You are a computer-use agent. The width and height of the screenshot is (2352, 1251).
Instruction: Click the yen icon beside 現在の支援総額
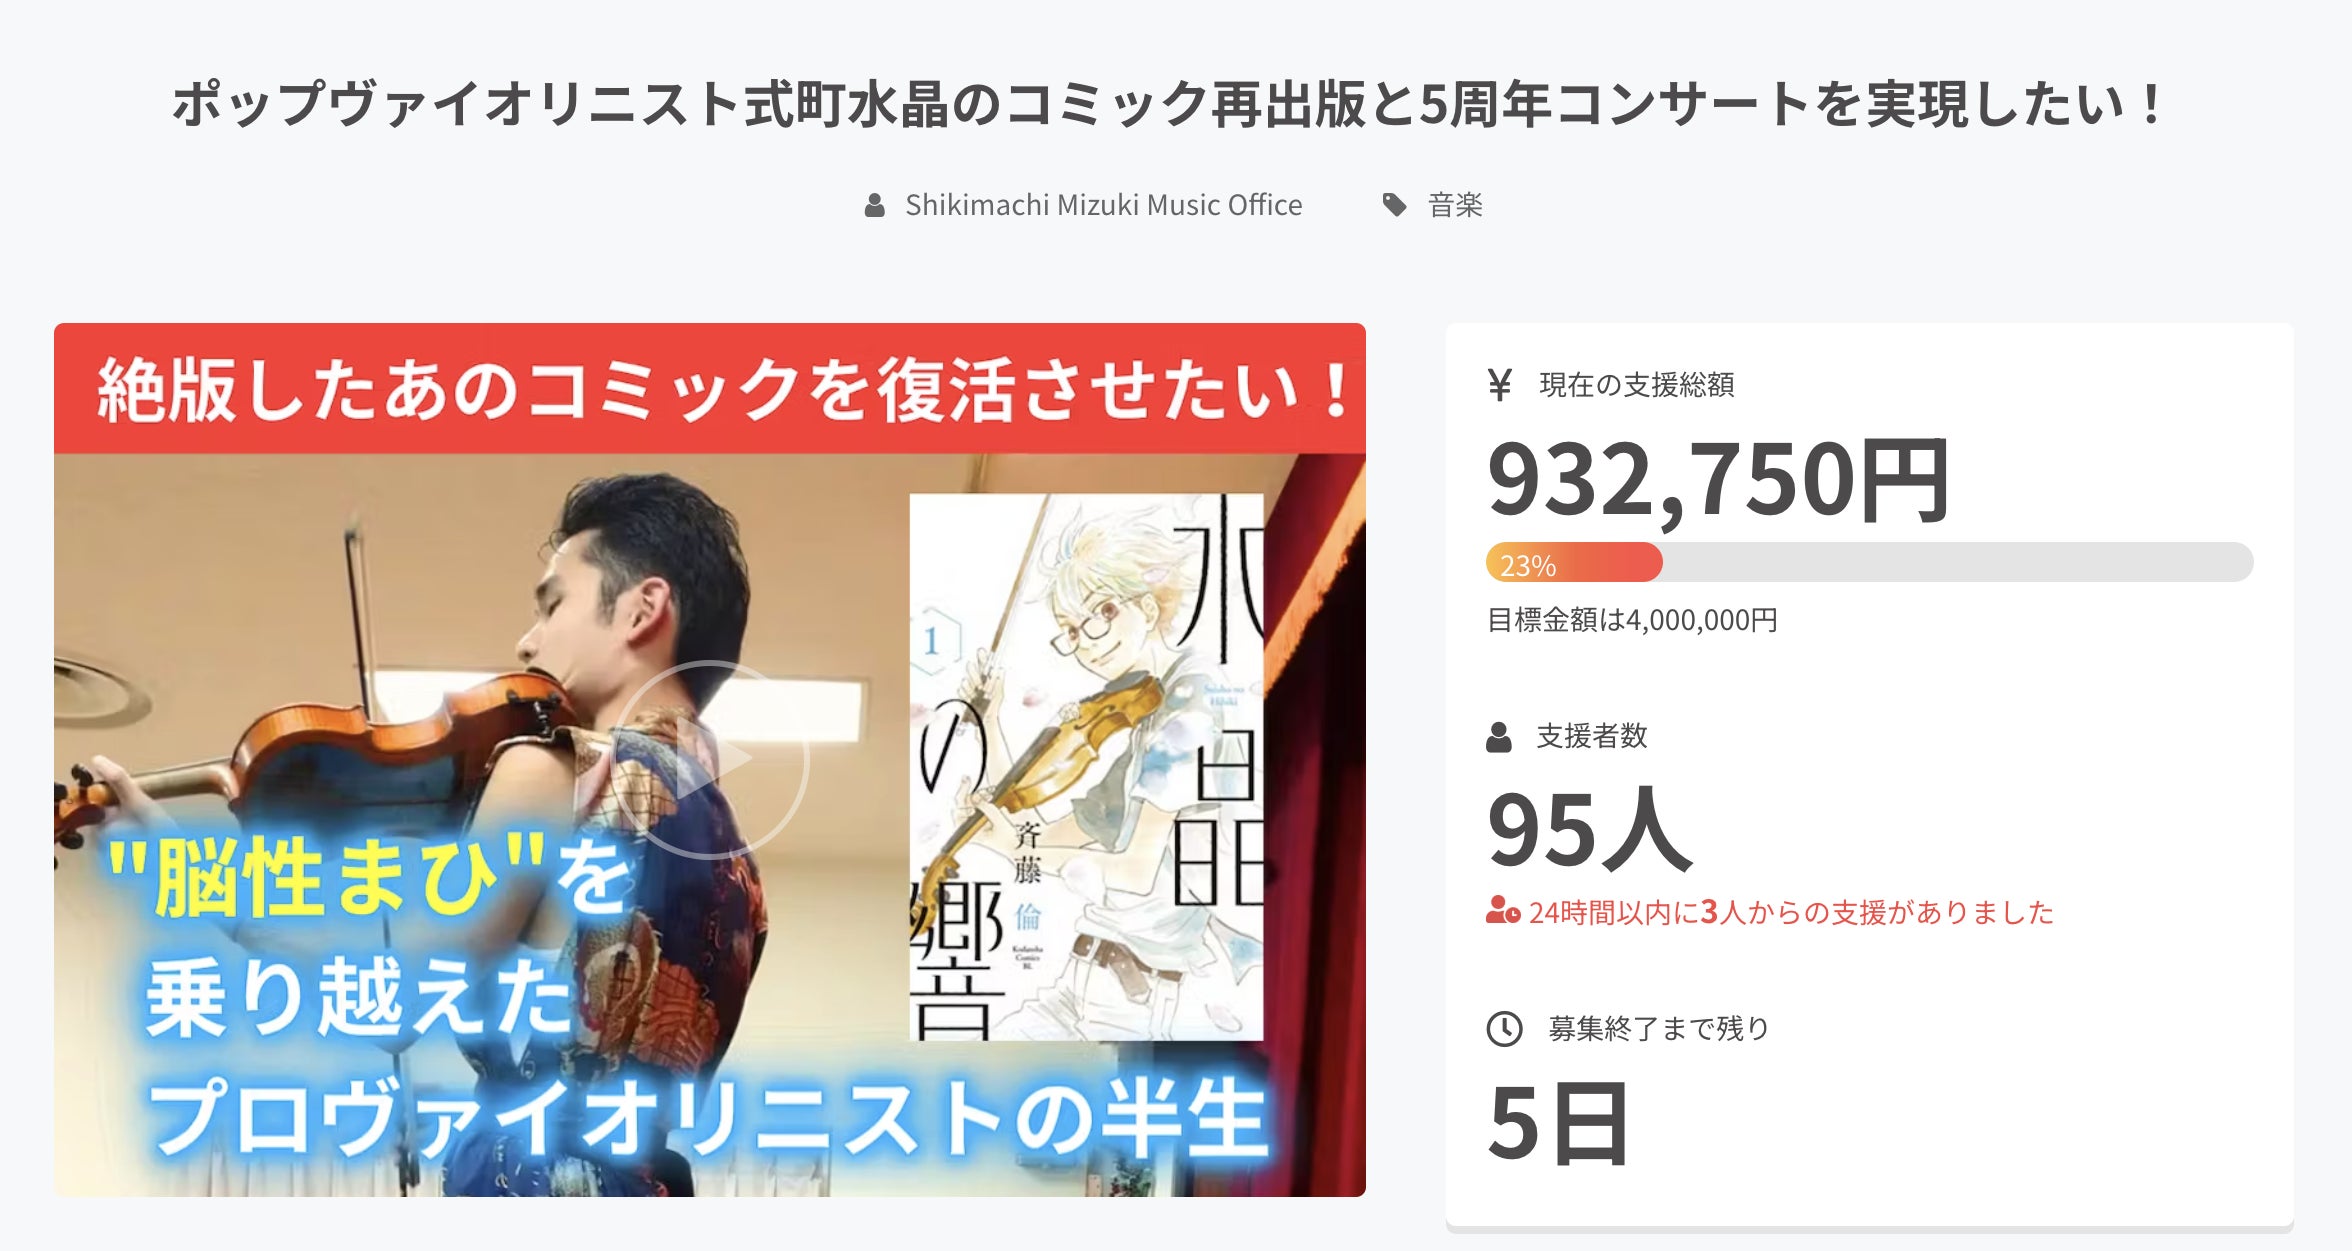pyautogui.click(x=1499, y=385)
